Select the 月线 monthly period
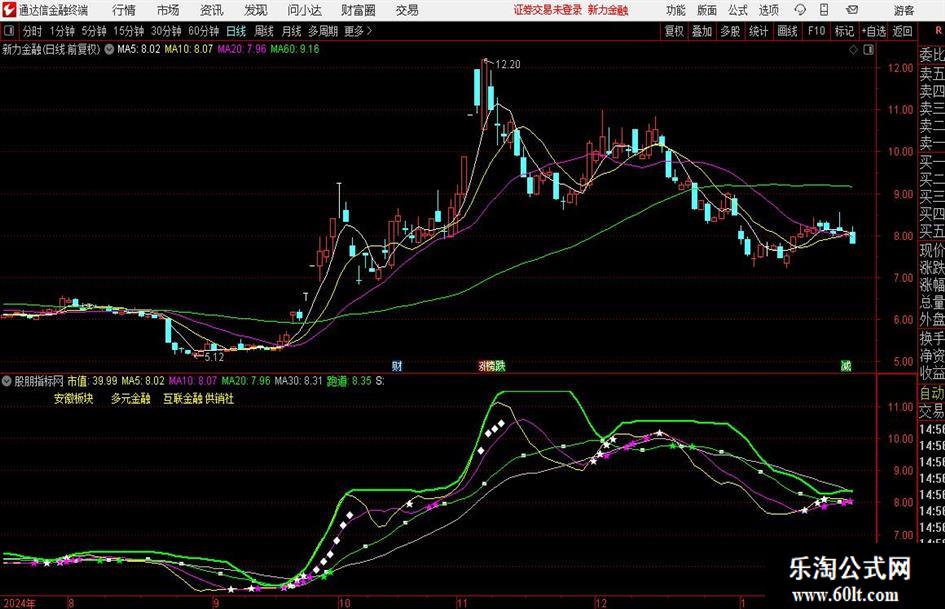 pyautogui.click(x=291, y=31)
